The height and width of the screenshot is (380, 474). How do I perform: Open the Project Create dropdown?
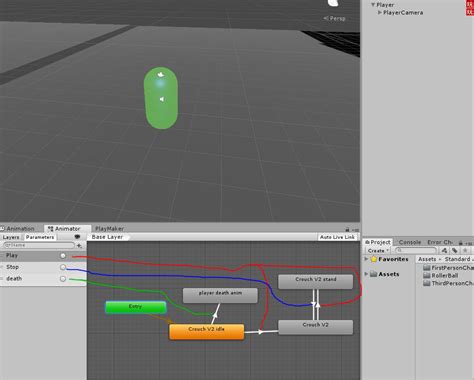[x=378, y=250]
